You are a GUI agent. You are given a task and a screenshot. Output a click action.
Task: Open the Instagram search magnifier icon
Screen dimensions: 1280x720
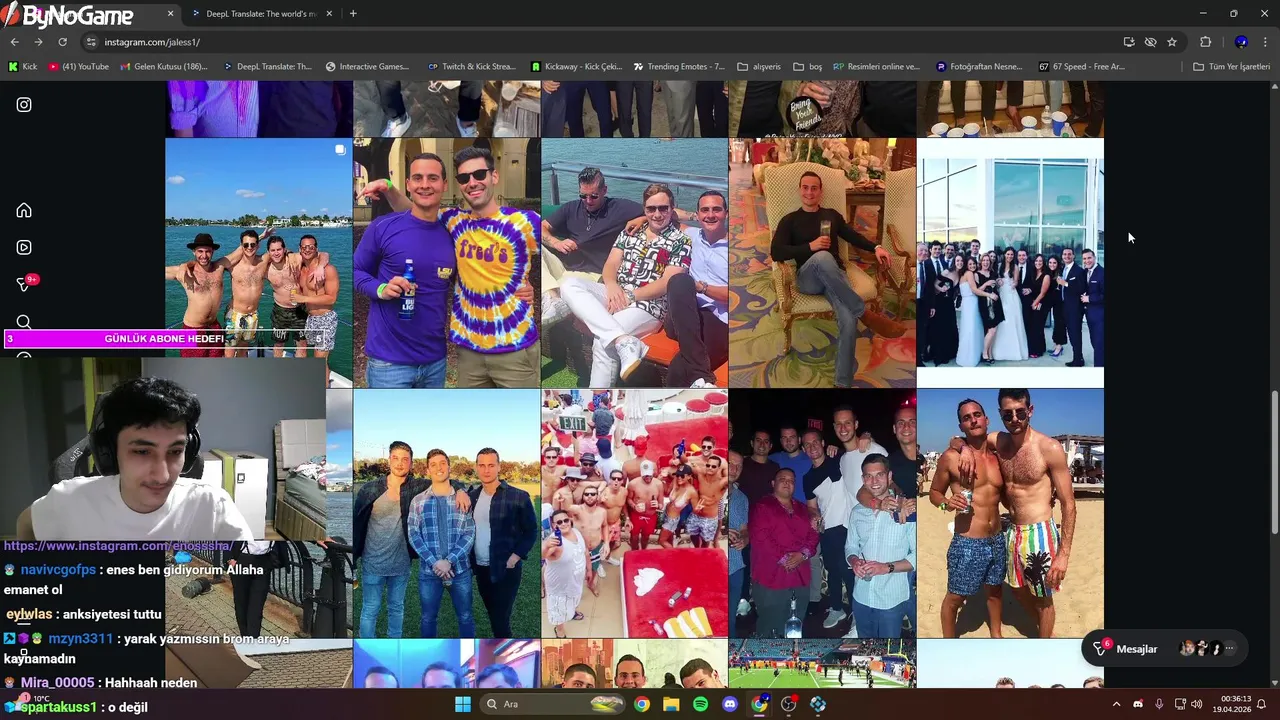pyautogui.click(x=24, y=322)
